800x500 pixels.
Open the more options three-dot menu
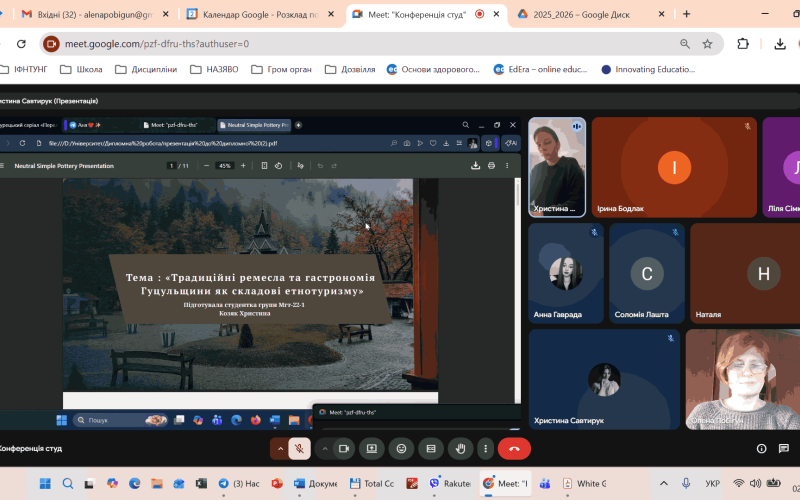pyautogui.click(x=485, y=449)
